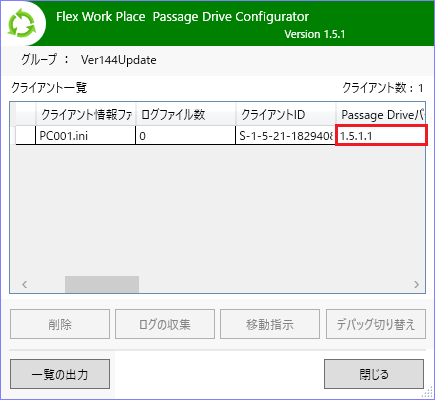Click the 移動指示 button
The width and height of the screenshot is (435, 400).
[x=270, y=324]
